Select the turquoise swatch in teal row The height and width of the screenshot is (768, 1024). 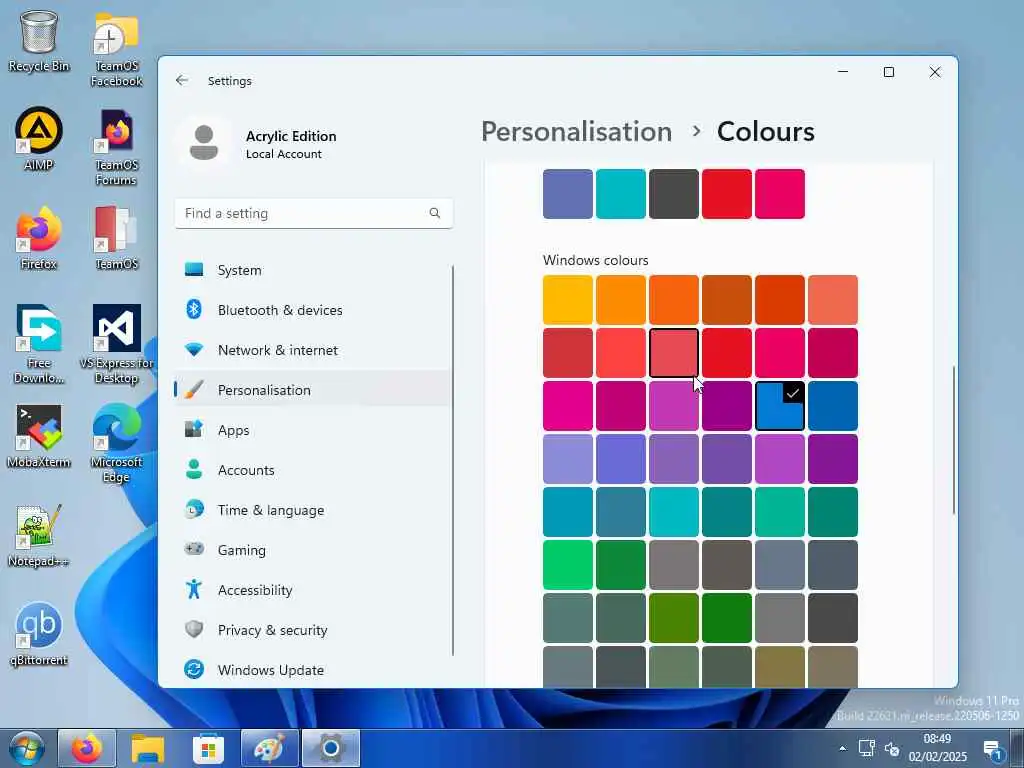(674, 512)
